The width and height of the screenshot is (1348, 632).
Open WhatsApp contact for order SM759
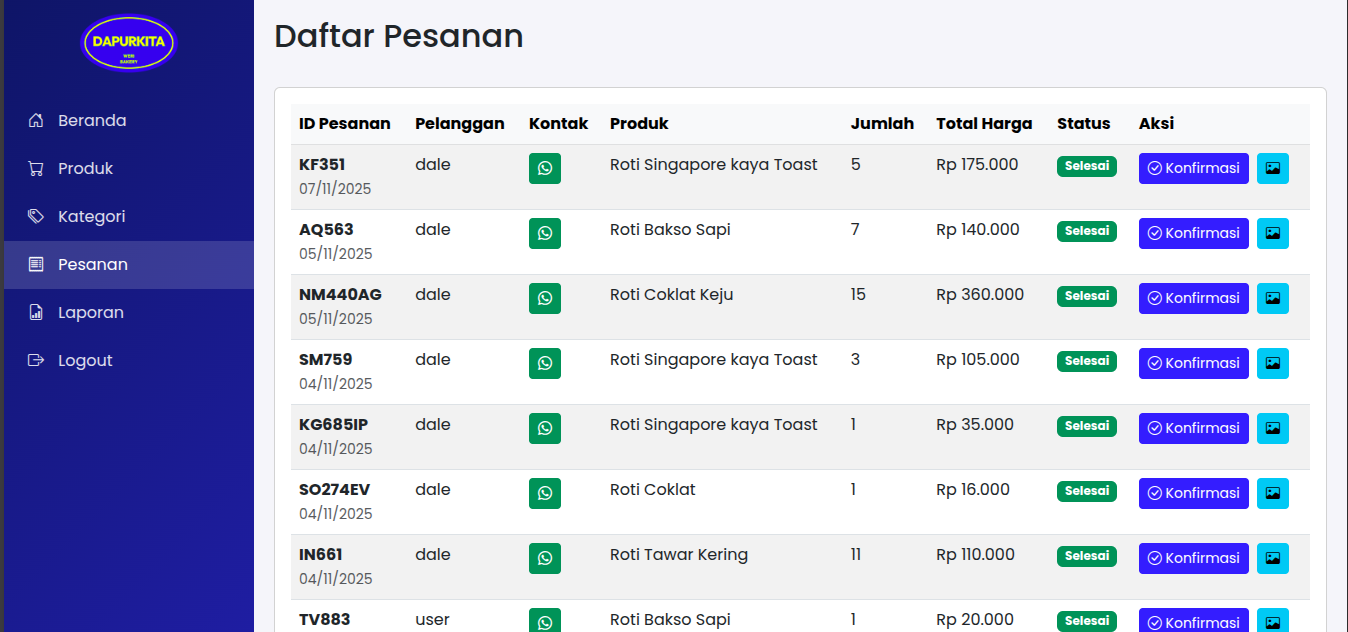pyautogui.click(x=545, y=363)
